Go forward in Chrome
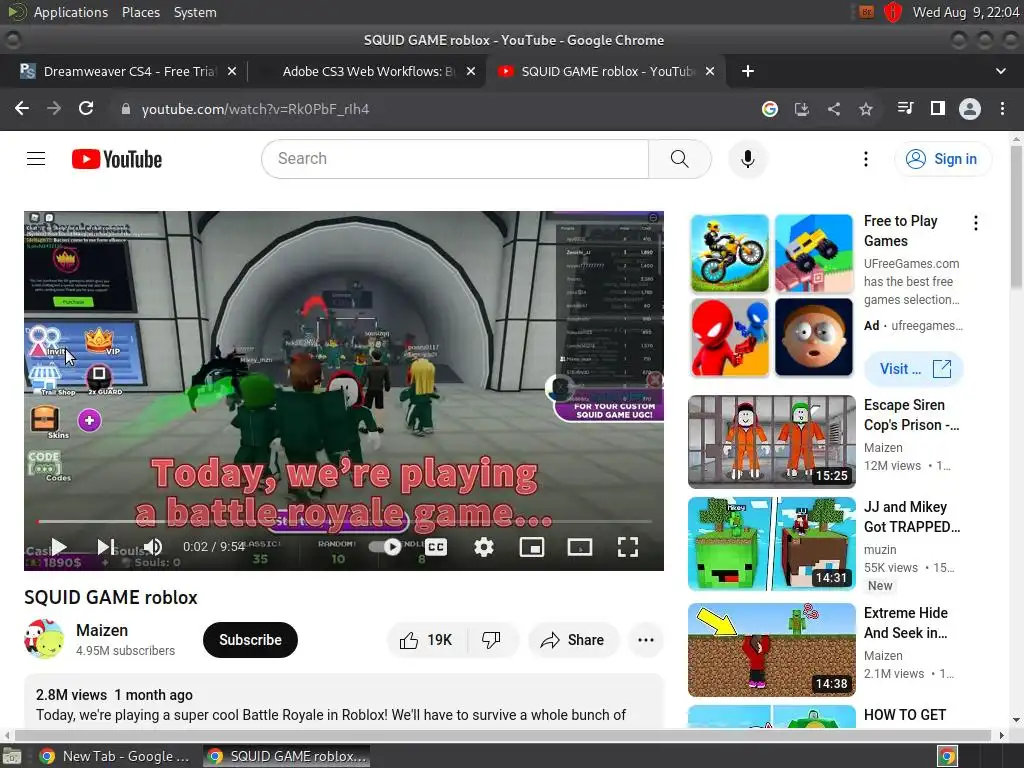 coord(54,108)
